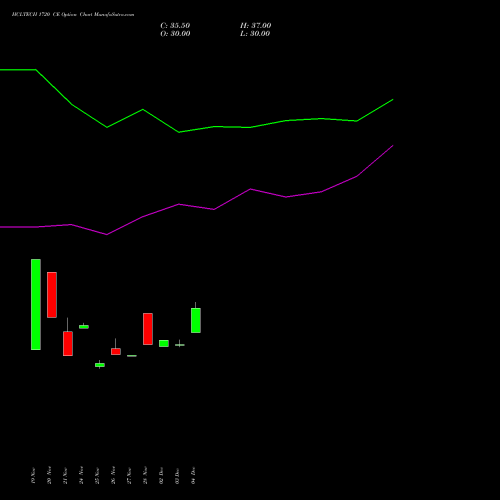The image size is (500, 500).
Task: Select the red candle for 28 Nov
Action: 148,329
